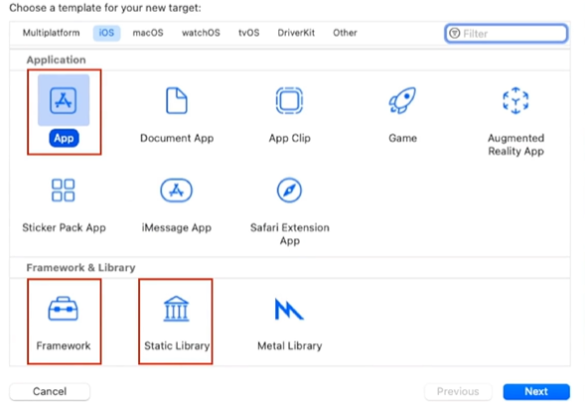Viewport: 585px width, 406px height.
Task: Click the Cancel button
Action: (50, 391)
